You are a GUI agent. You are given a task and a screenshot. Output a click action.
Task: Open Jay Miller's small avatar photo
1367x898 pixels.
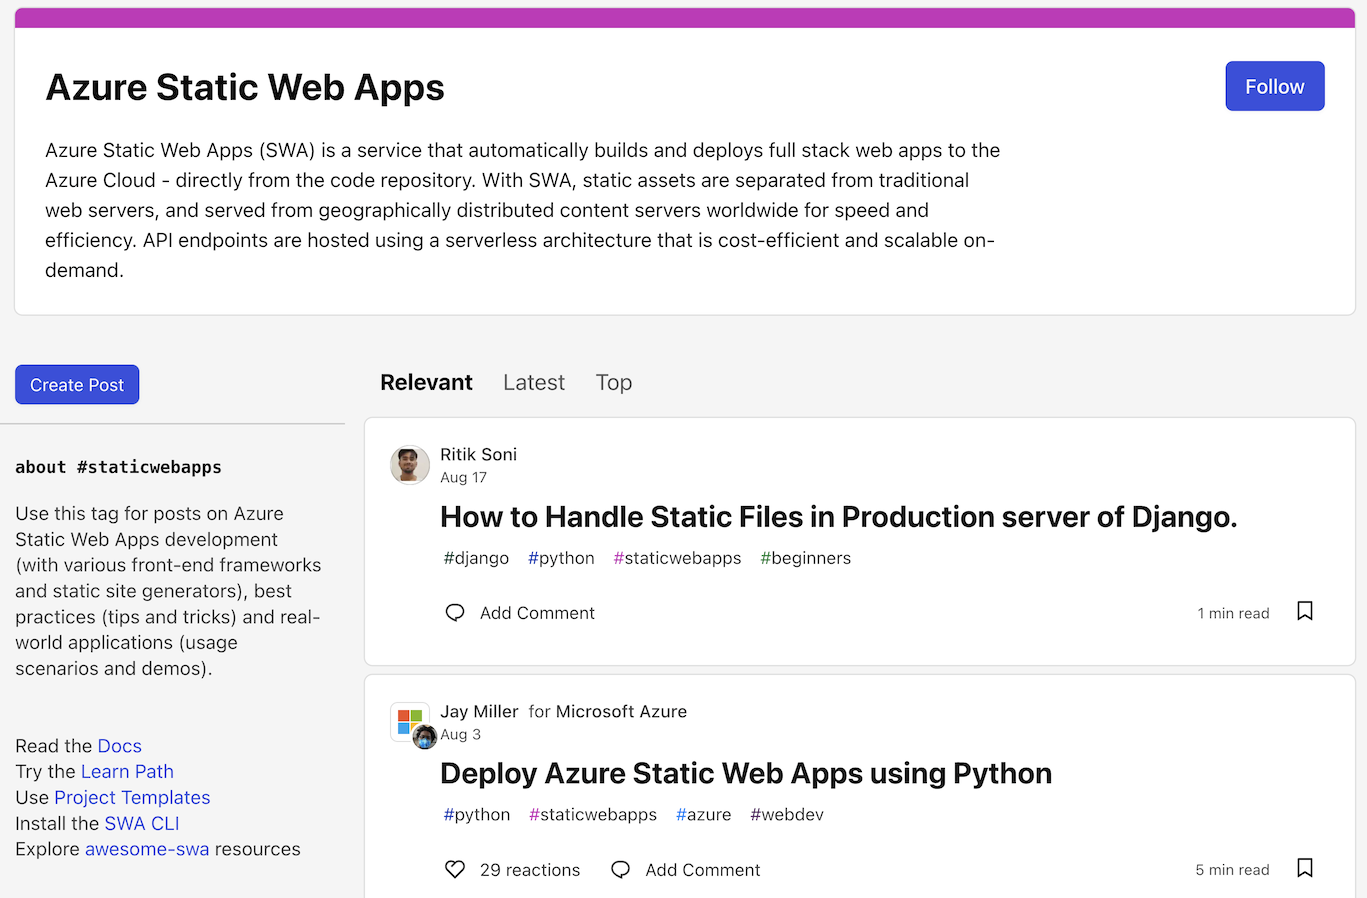click(425, 738)
